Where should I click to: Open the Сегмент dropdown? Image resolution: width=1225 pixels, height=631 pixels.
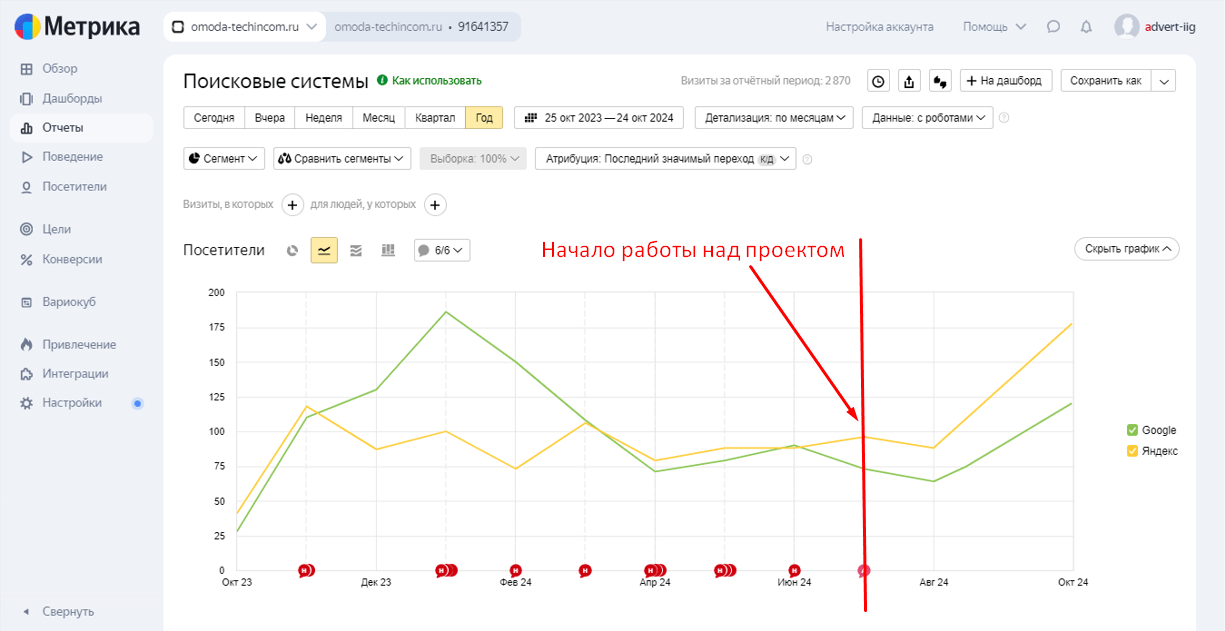pos(224,158)
